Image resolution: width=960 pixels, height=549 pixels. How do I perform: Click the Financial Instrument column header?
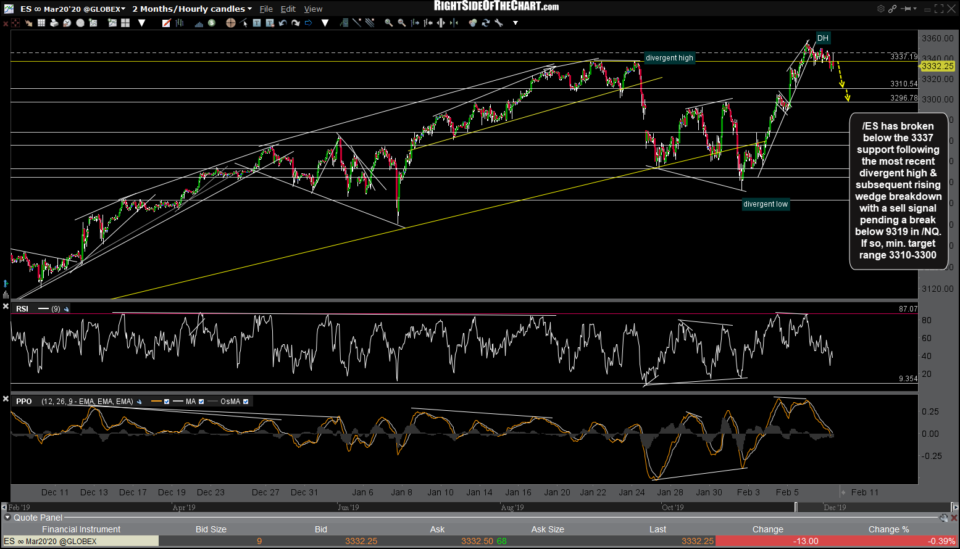click(81, 529)
